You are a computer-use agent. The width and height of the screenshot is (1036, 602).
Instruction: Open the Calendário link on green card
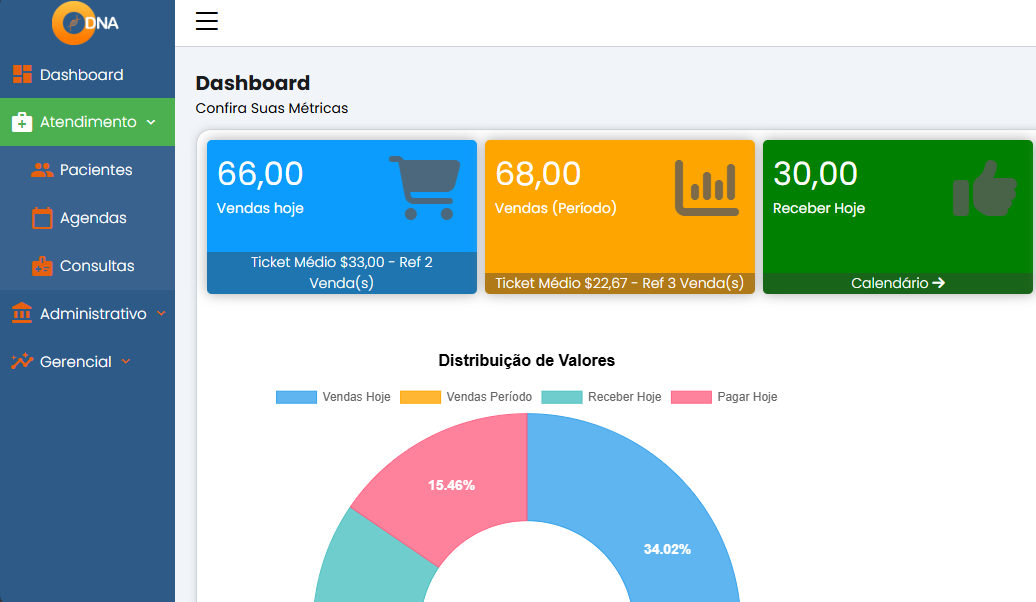coord(897,283)
